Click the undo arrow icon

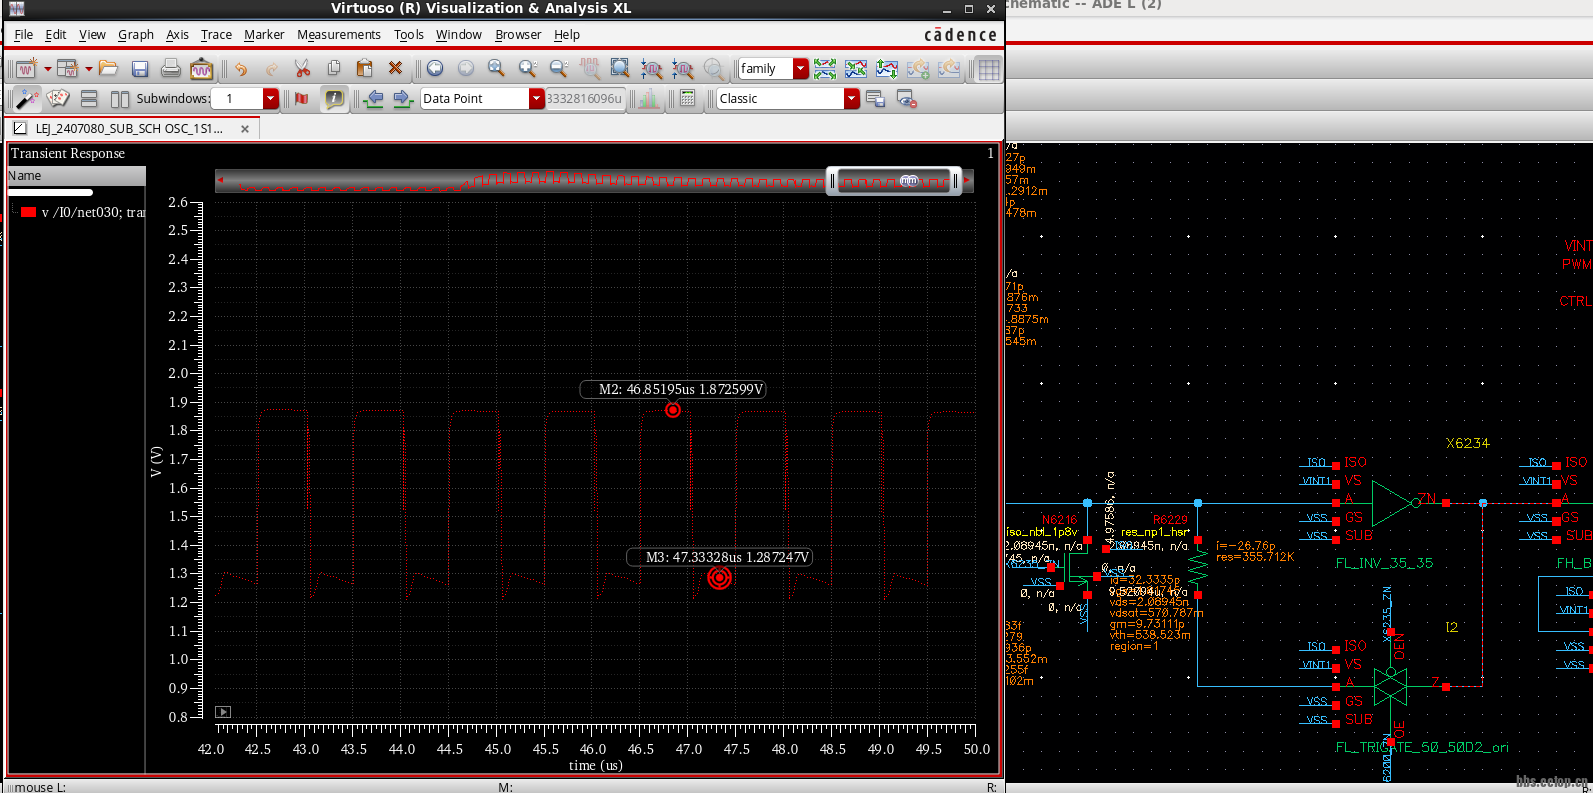click(241, 69)
